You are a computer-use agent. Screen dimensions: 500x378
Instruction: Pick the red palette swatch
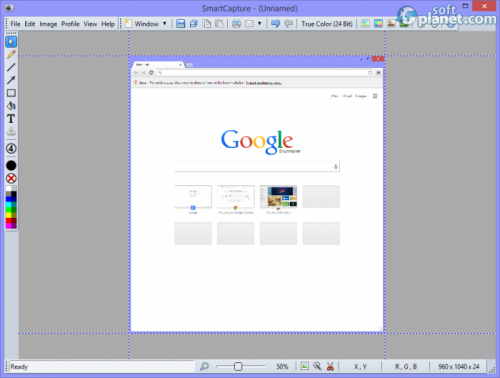[x=8, y=220]
